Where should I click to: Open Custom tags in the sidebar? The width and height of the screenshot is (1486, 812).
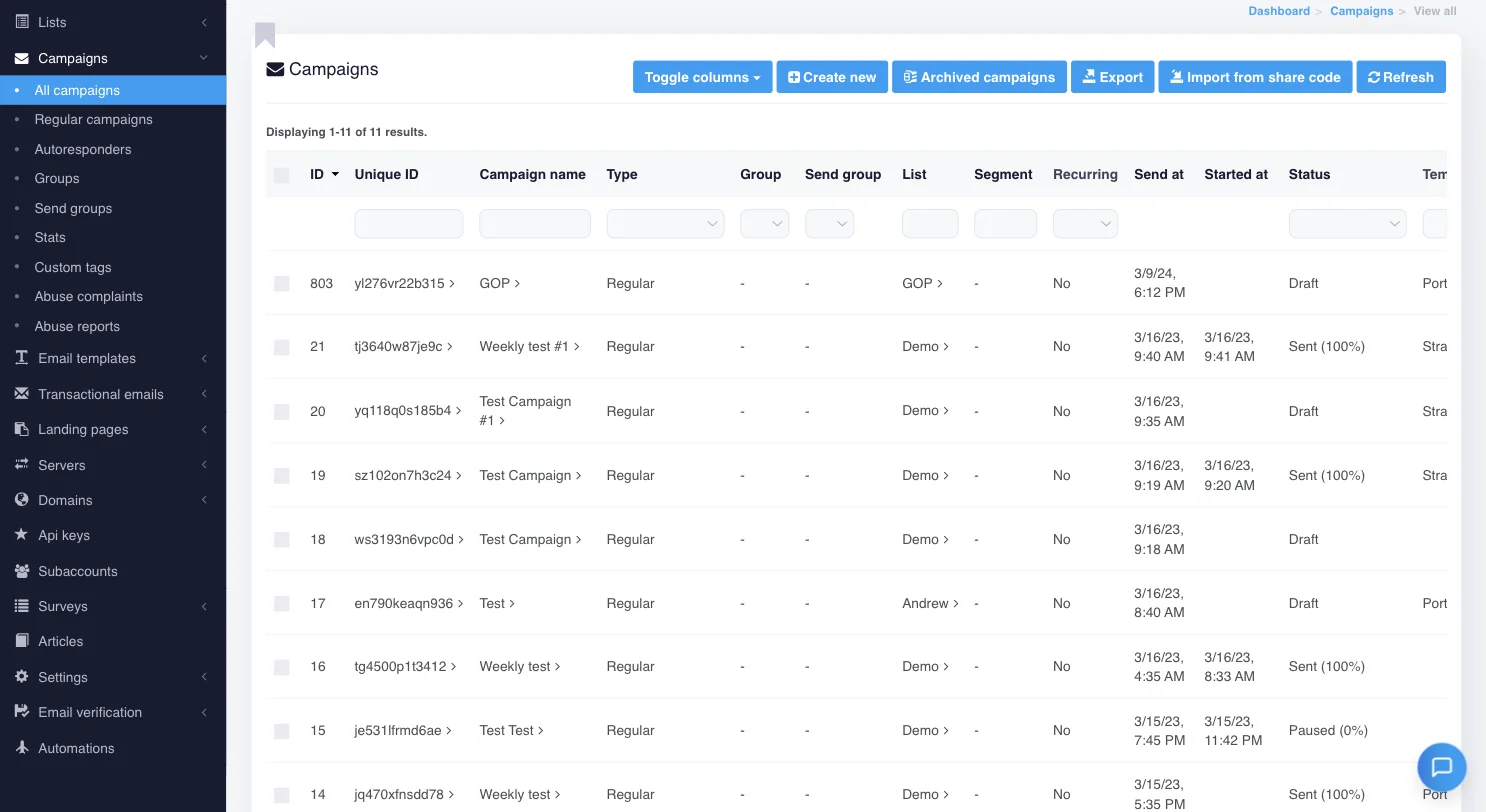click(73, 267)
